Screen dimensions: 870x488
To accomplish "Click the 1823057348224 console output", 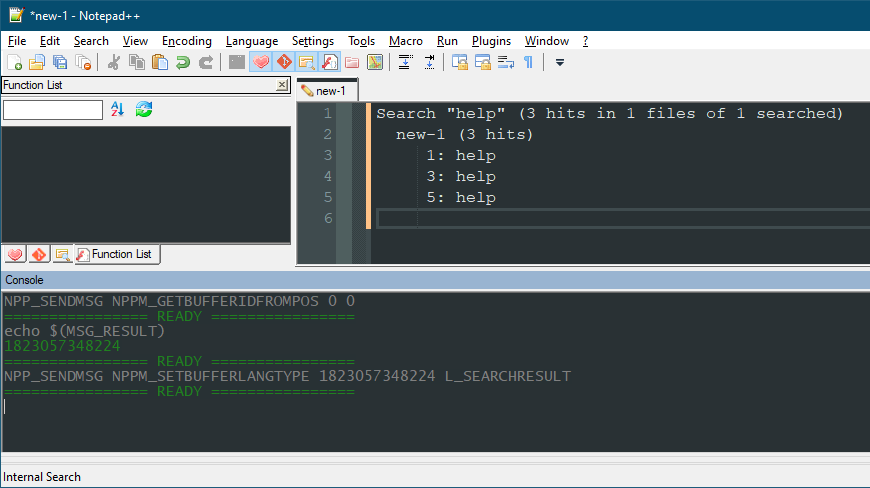I will click(x=62, y=346).
